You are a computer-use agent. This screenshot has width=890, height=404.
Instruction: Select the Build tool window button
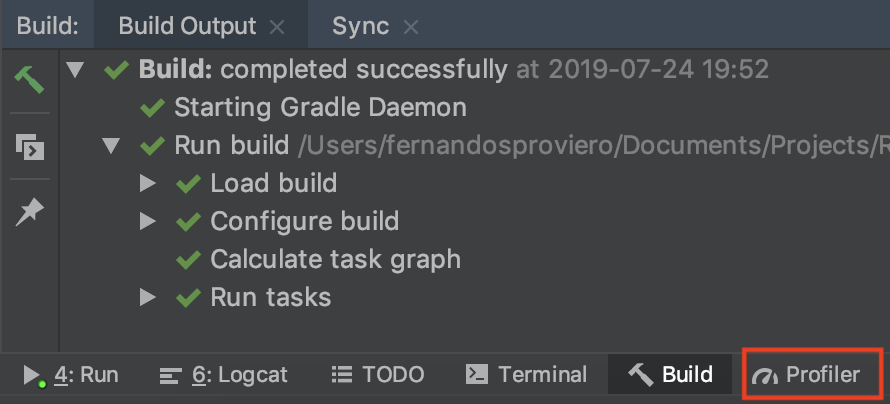coord(670,375)
